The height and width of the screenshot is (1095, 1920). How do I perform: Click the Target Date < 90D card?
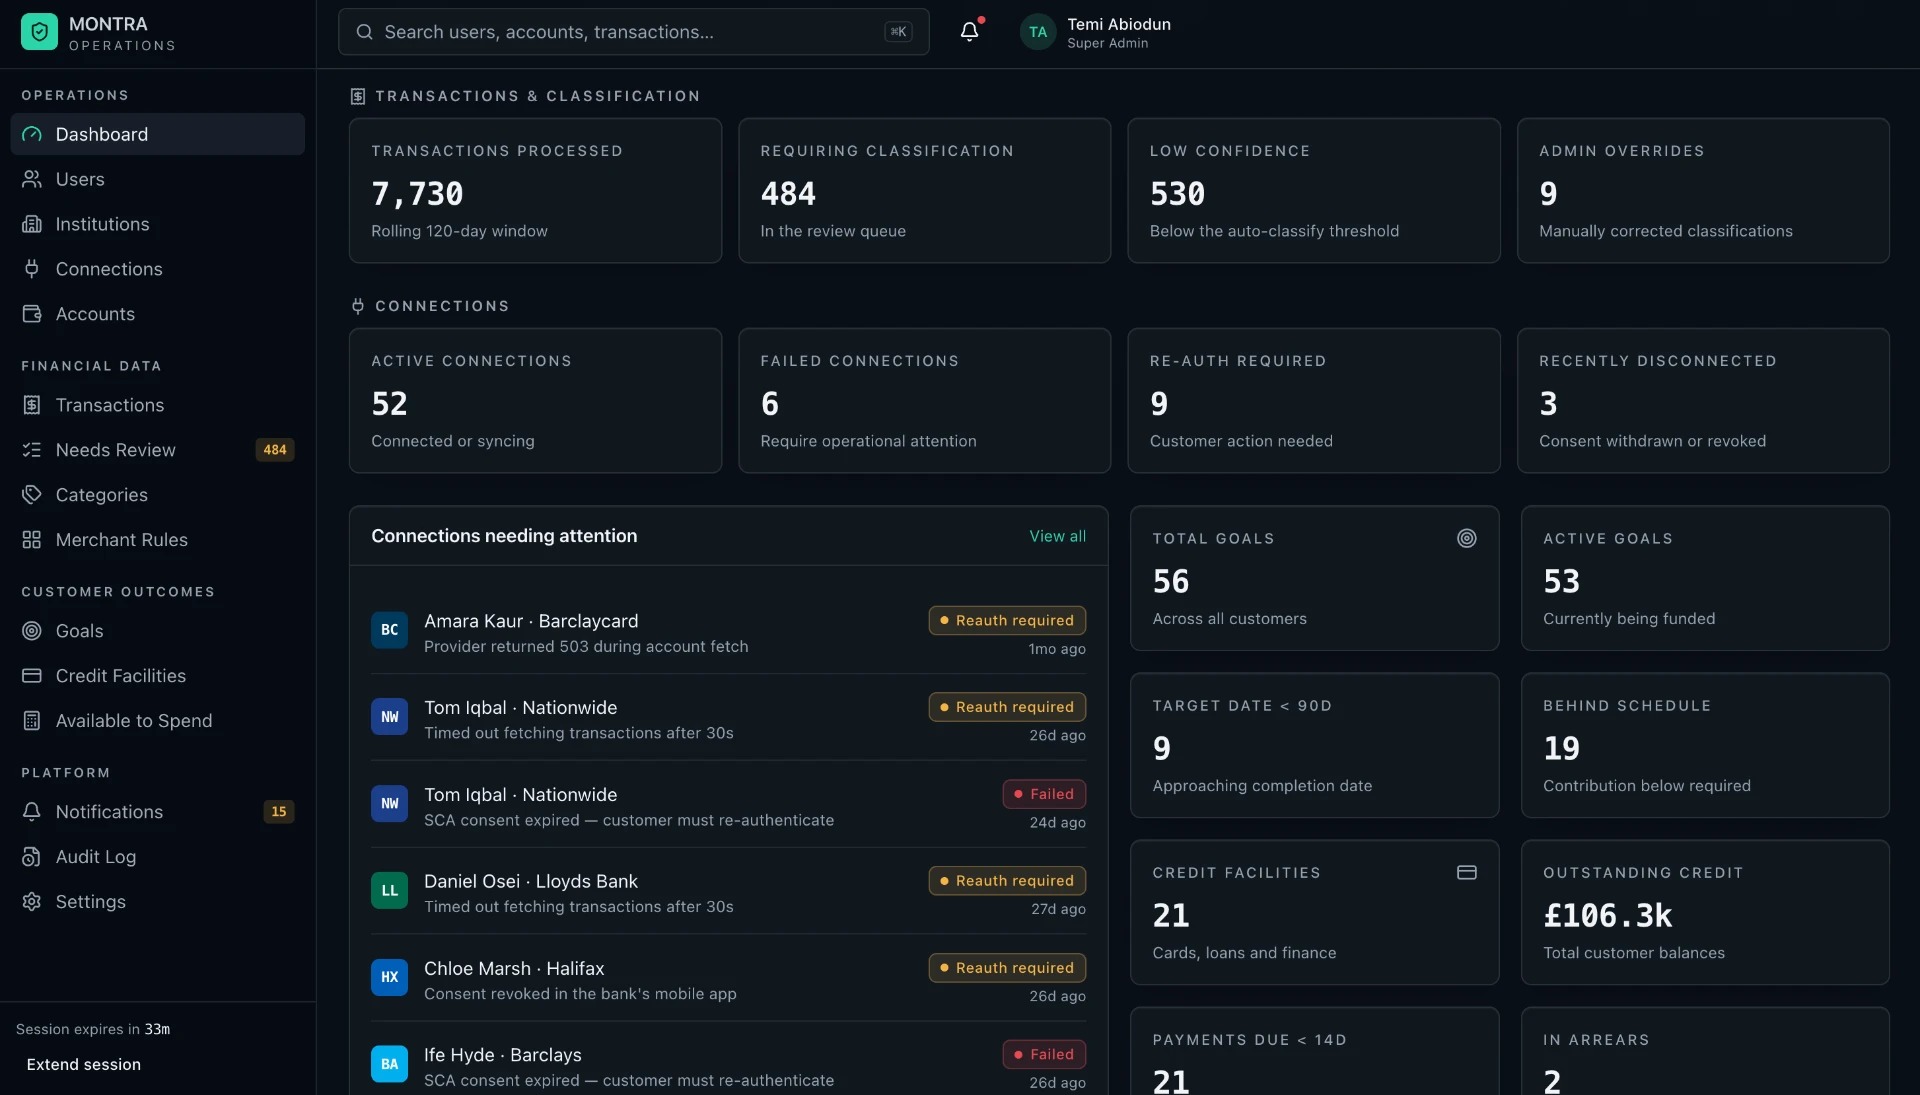(1314, 745)
